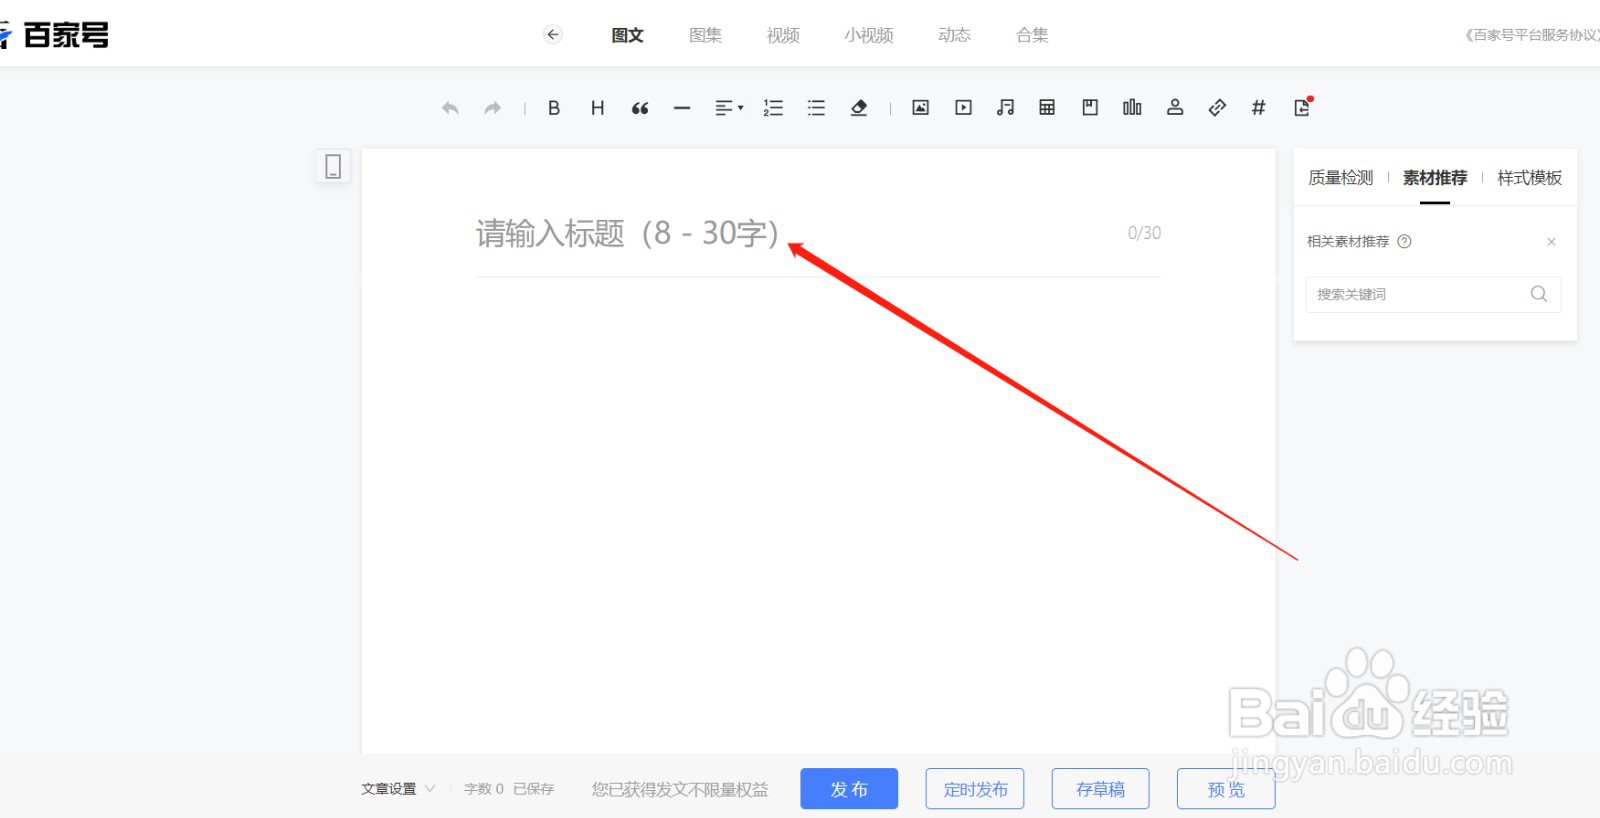Redo the last edit
The height and width of the screenshot is (818, 1600).
492,108
